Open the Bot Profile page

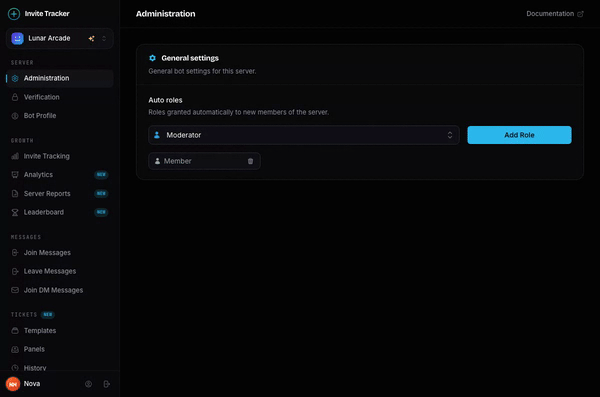[60, 116]
